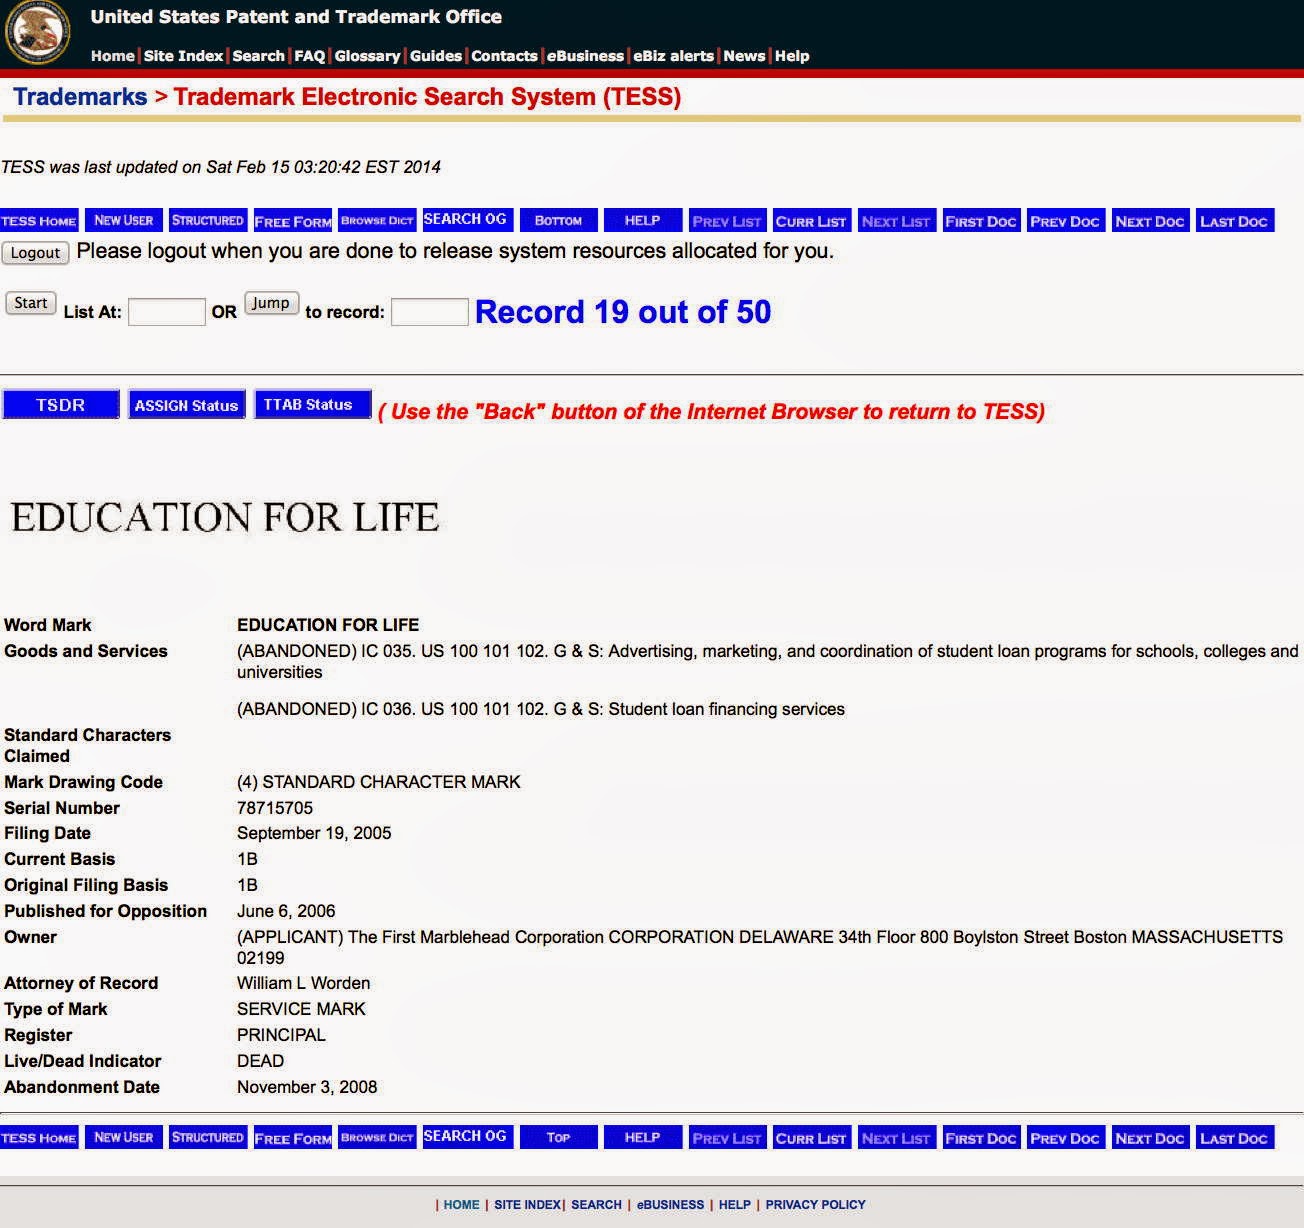Open Glossary in header navigation
Image resolution: width=1304 pixels, height=1228 pixels.
(367, 56)
